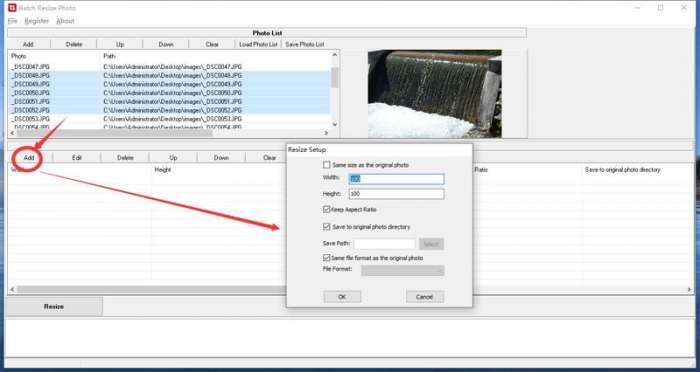Click the Batch Resize Photo app icon
Screen dimensions: 700x372
(12, 8)
